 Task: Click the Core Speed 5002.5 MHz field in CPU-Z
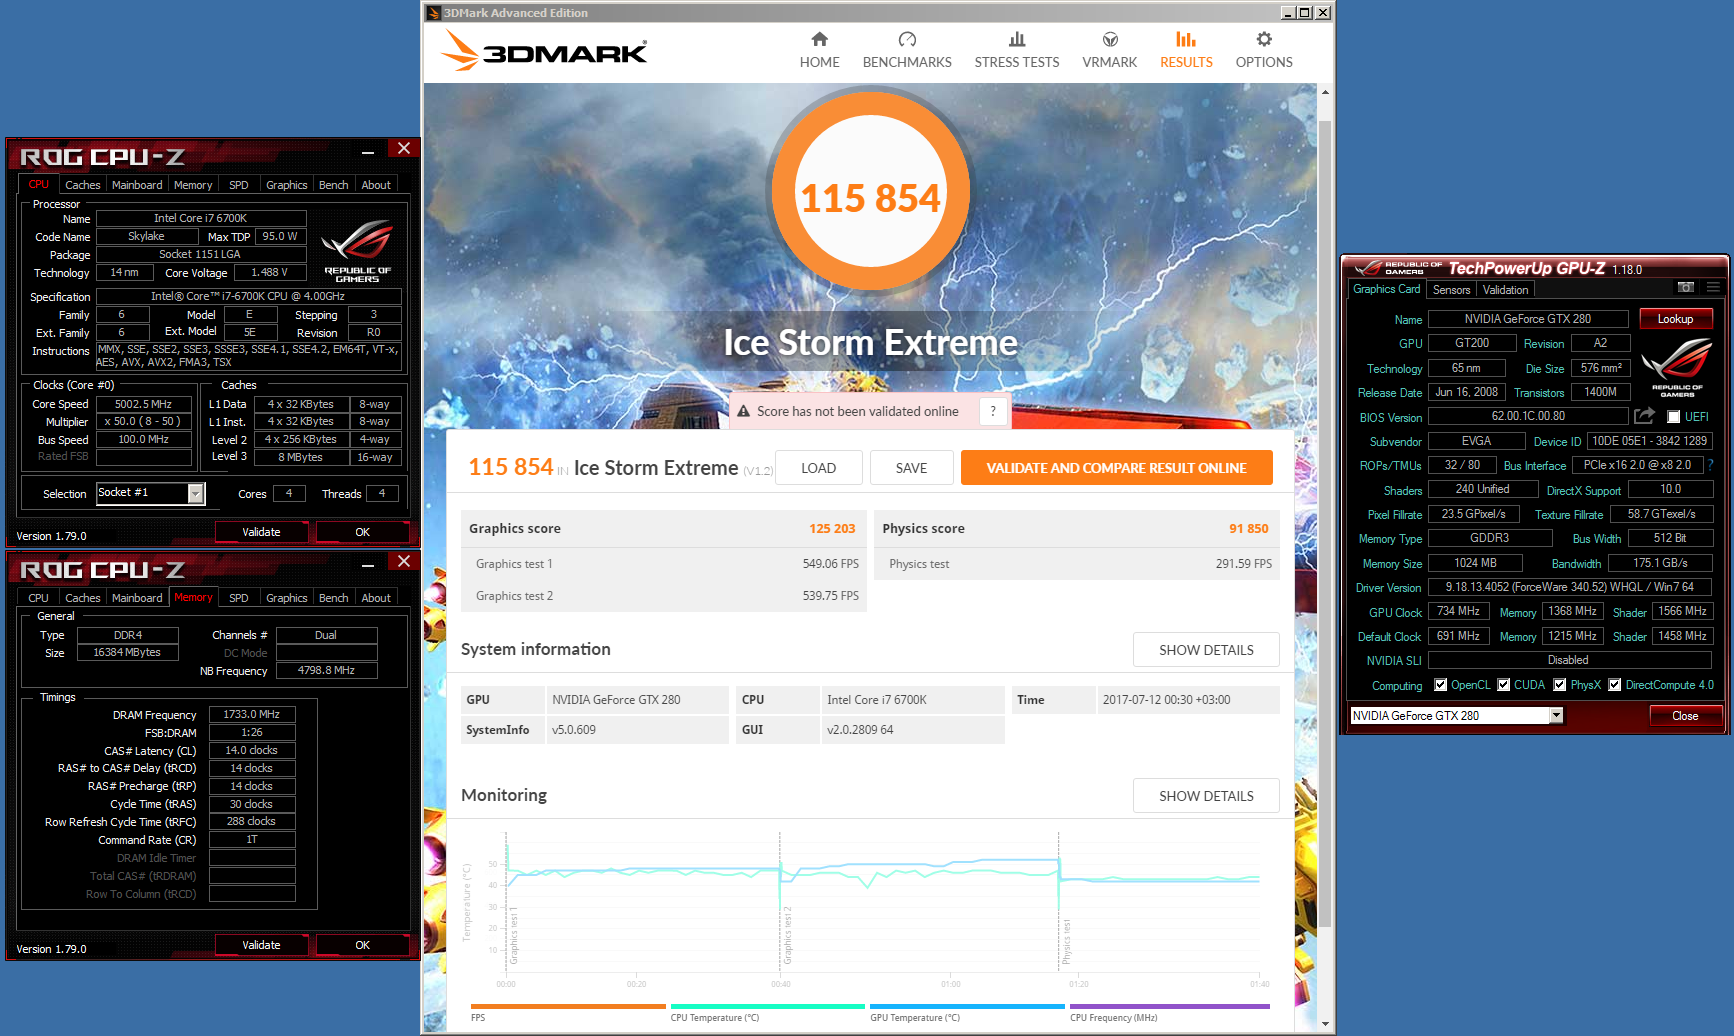(143, 404)
